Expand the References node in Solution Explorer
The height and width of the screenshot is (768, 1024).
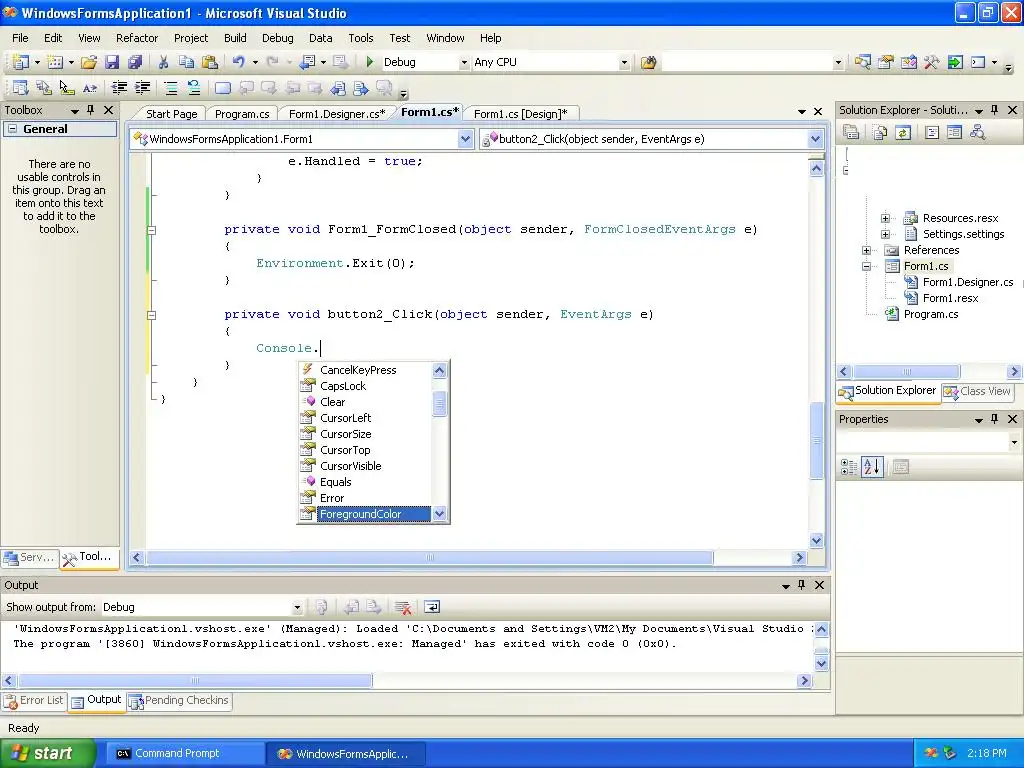click(866, 250)
